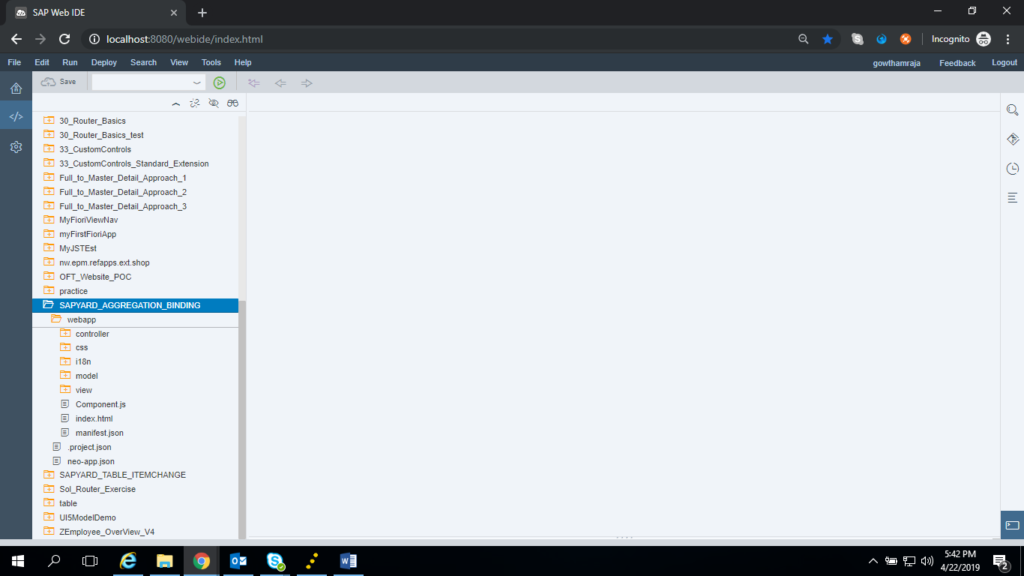Navigate back in editor history
The width and height of the screenshot is (1024, 576).
tap(280, 83)
